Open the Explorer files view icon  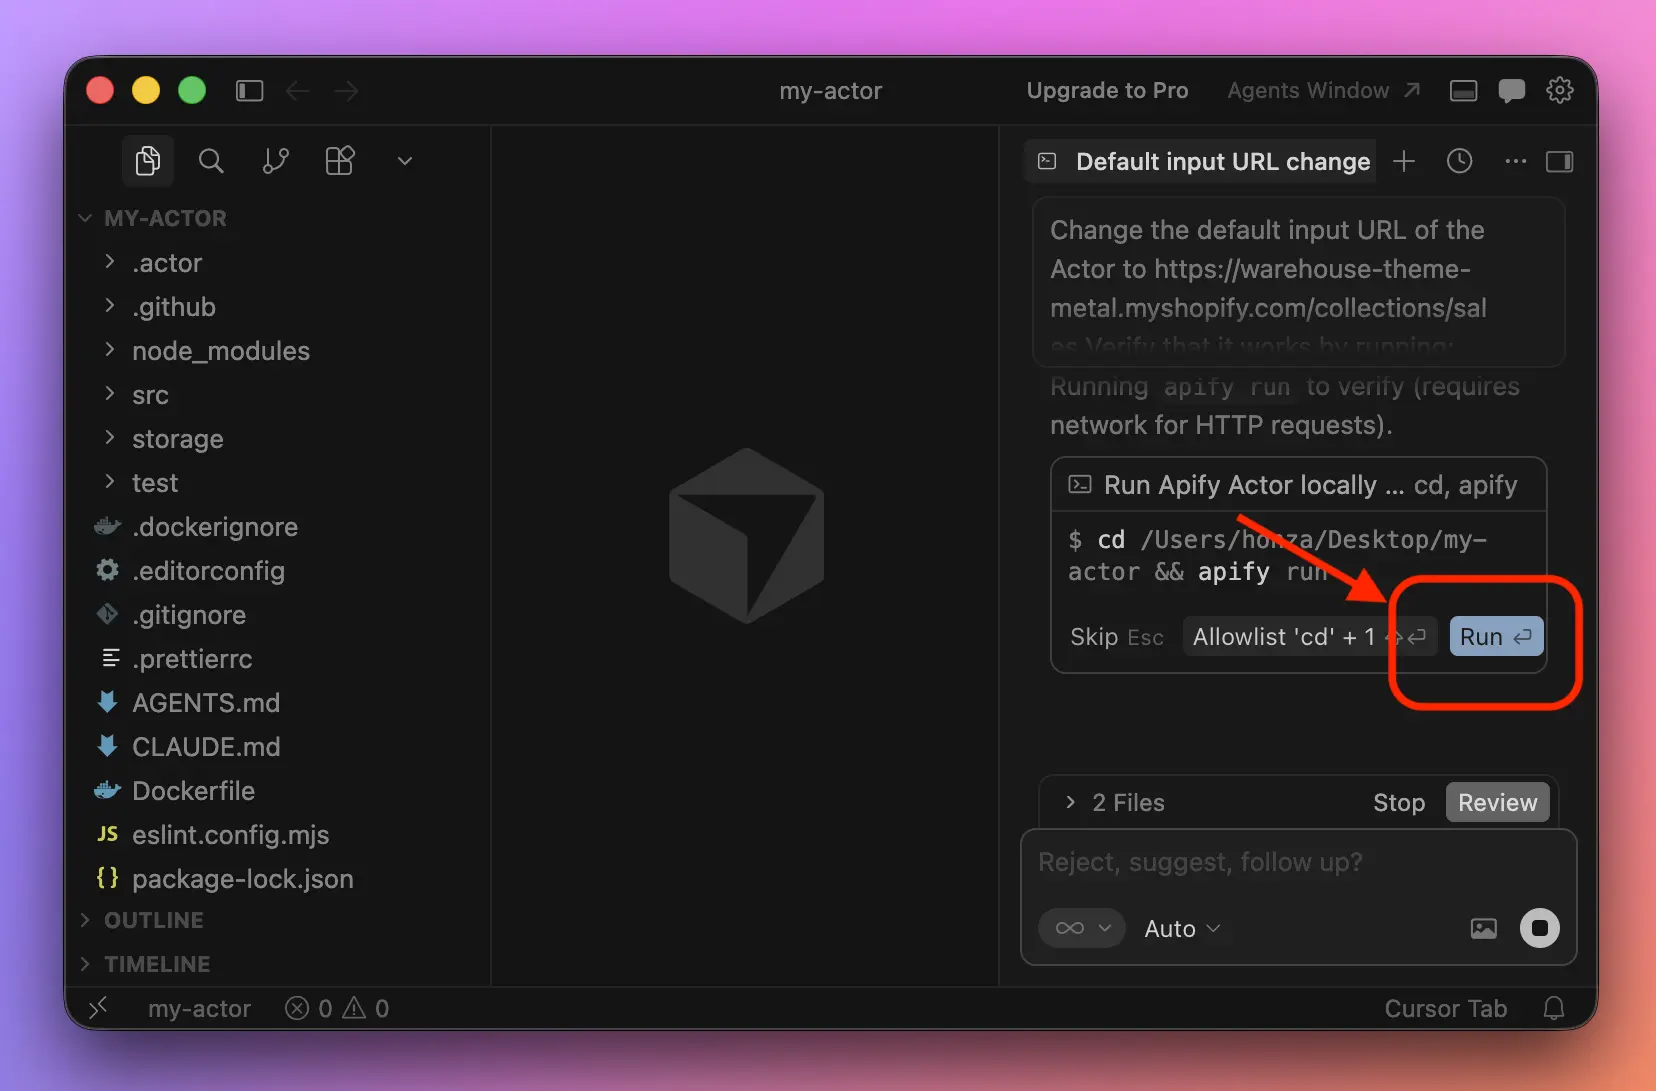pos(148,161)
